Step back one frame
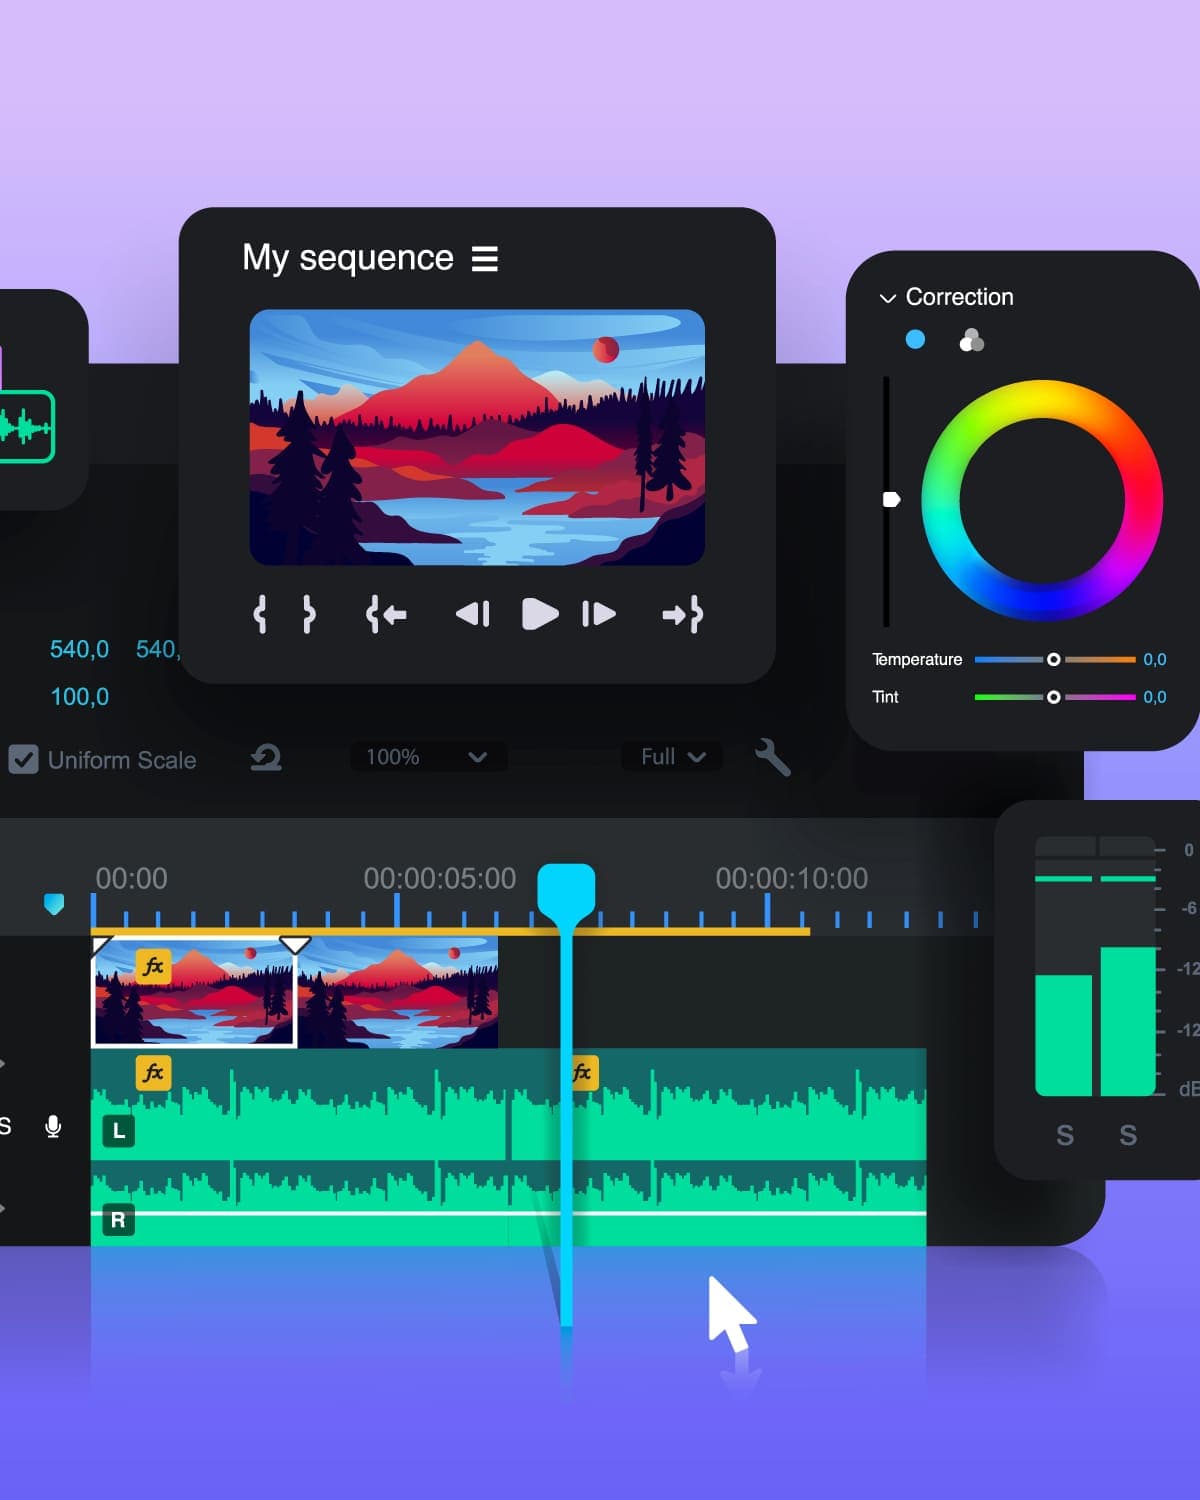The width and height of the screenshot is (1200, 1500). [x=473, y=614]
